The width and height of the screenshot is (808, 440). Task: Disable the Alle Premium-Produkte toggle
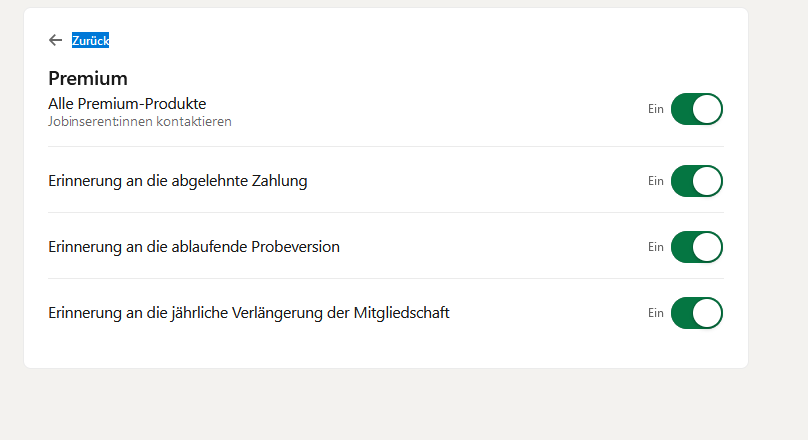tap(696, 109)
